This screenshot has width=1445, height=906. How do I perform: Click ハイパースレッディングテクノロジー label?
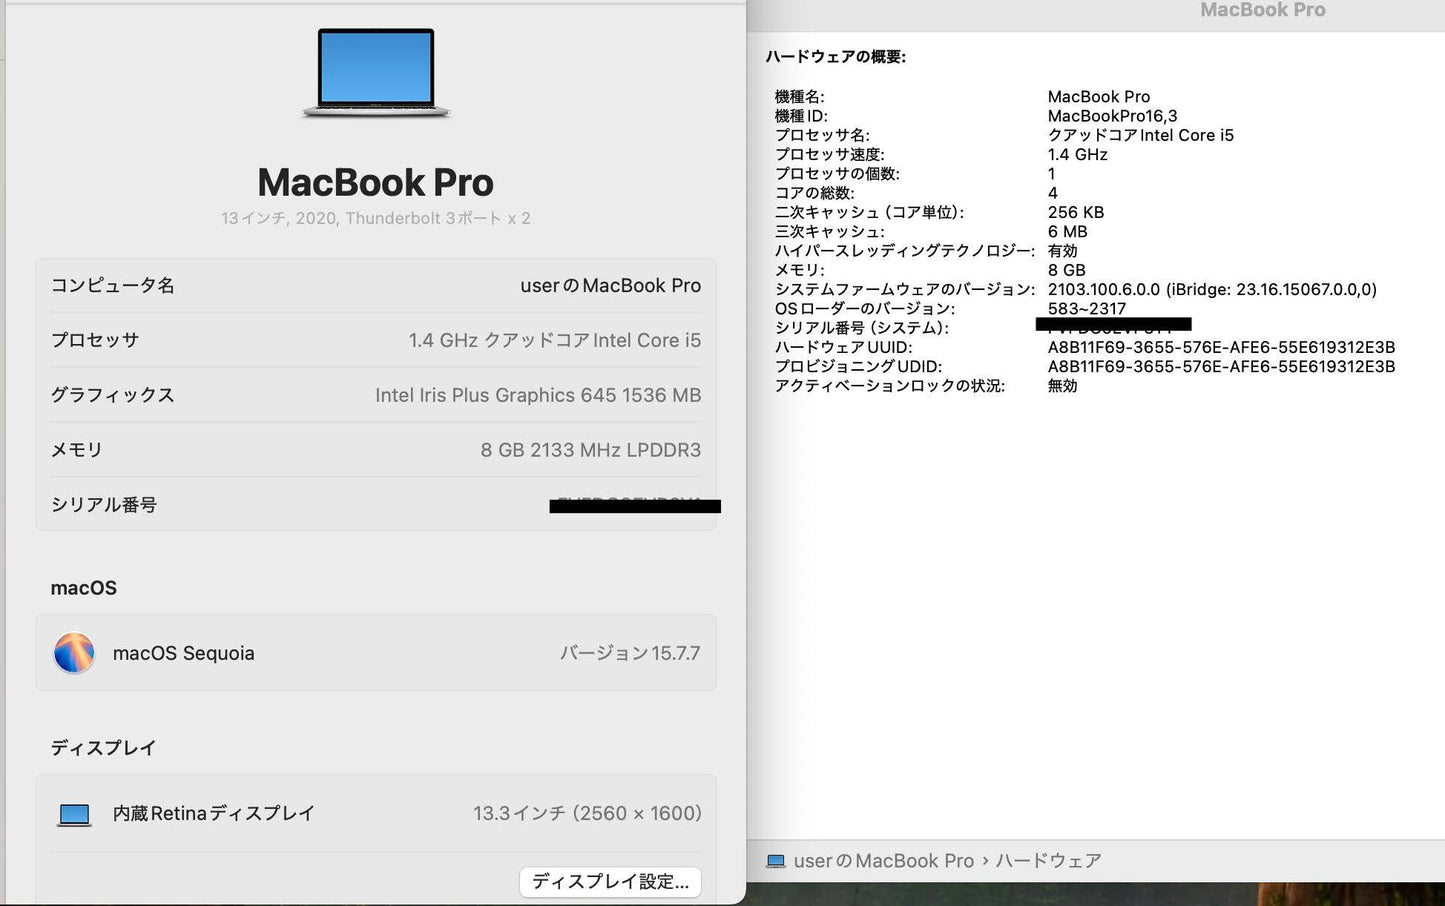click(905, 251)
